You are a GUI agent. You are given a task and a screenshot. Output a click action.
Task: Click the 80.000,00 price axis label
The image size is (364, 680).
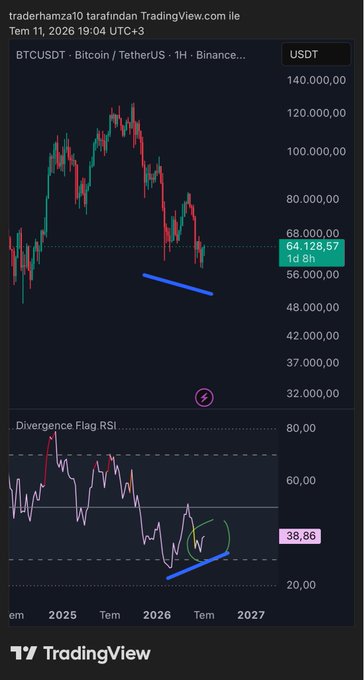click(x=312, y=199)
